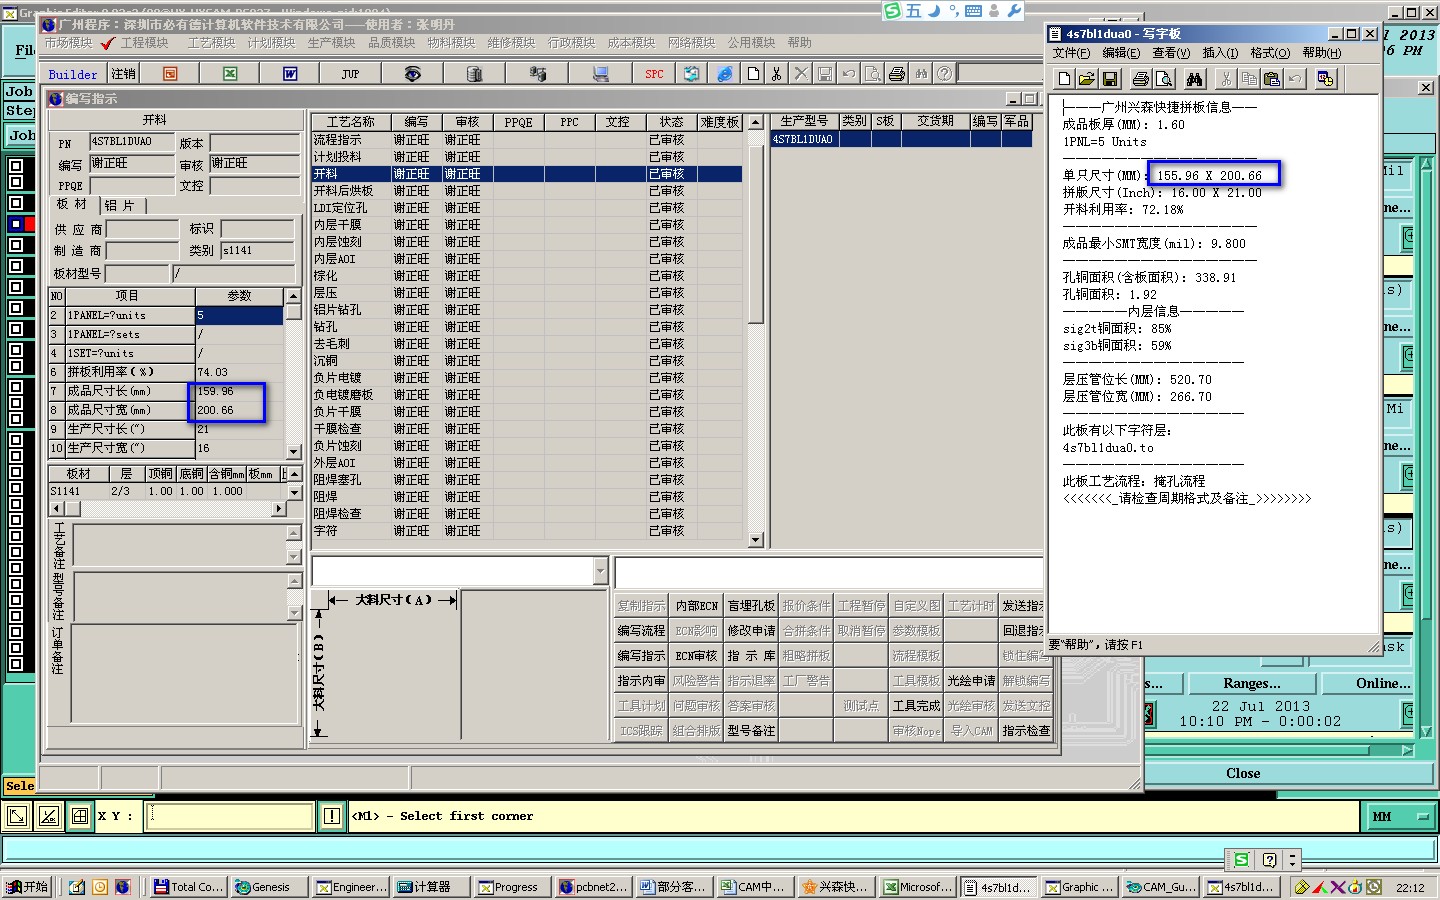Click the 编写指示 button
Image resolution: width=1440 pixels, height=900 pixels.
click(641, 656)
